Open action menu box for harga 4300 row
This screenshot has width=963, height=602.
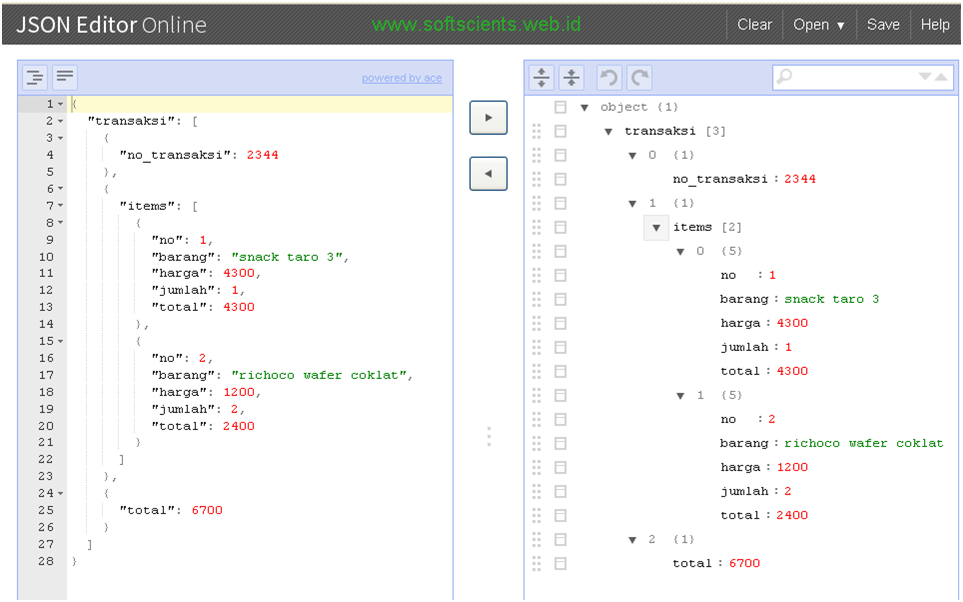click(560, 323)
